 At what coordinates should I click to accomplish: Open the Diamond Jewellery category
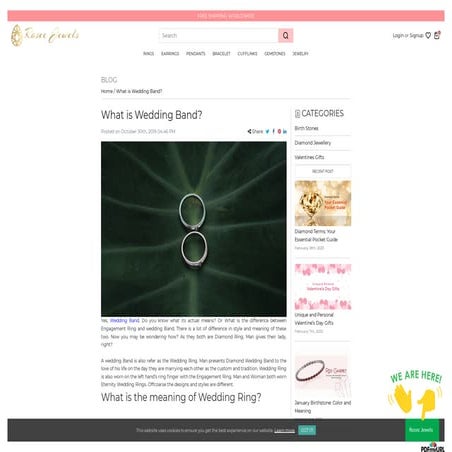(x=313, y=143)
